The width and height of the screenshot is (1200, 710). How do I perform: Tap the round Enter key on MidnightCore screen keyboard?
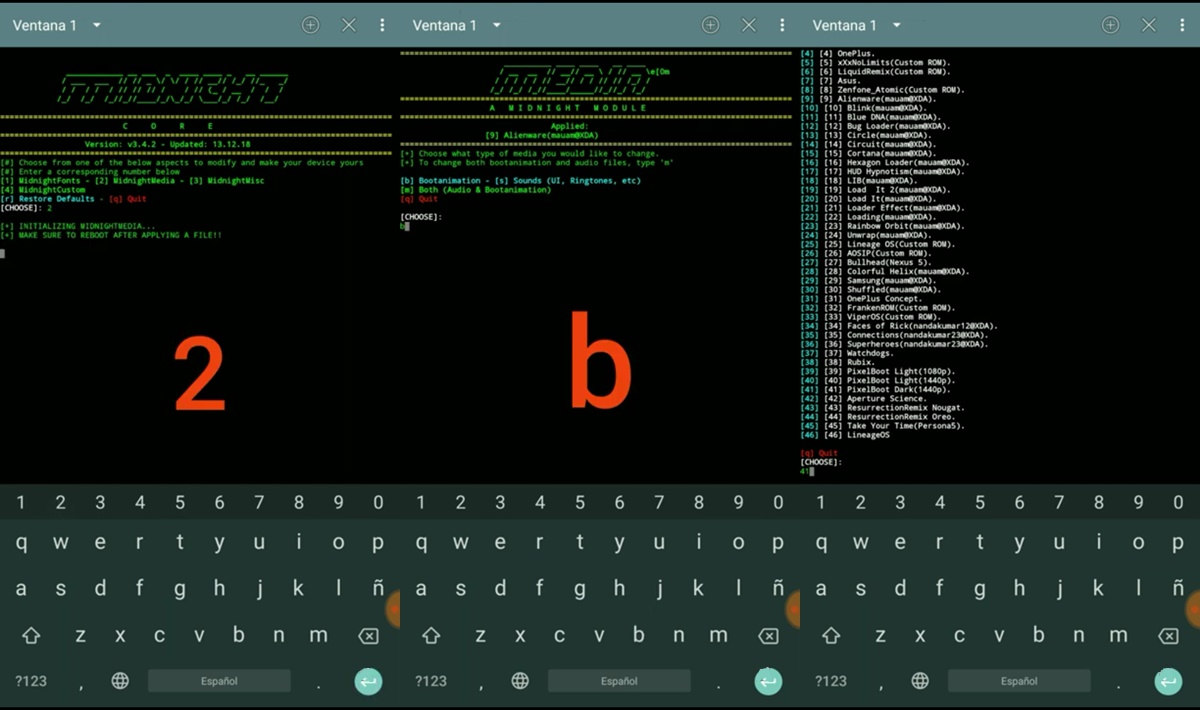(368, 682)
